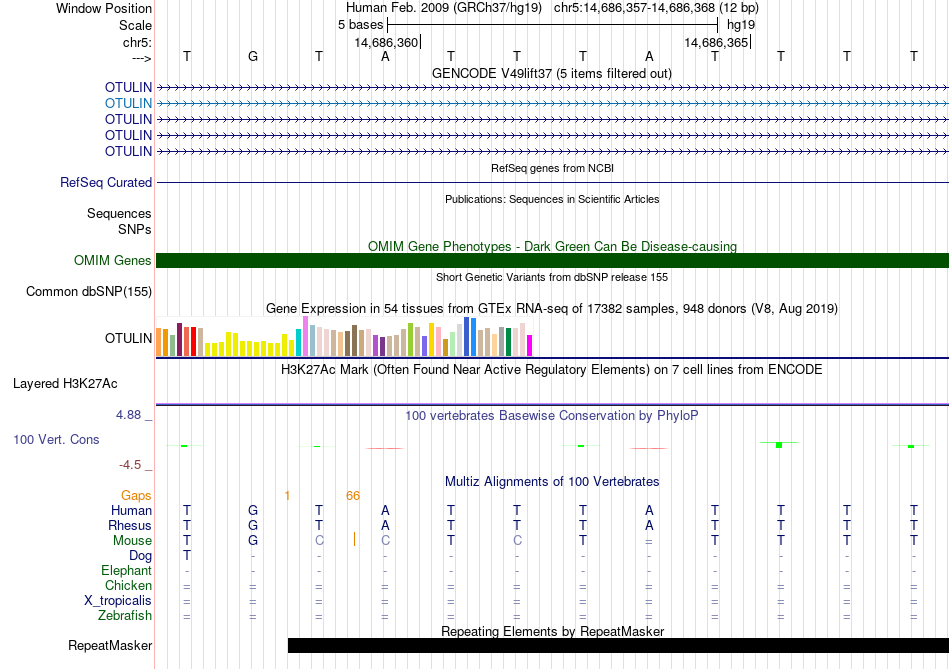Screen dimensions: 950x669
Task: Click the Human Feb. 2009 (GRCh37/hg19) header text
Action: click(x=445, y=8)
